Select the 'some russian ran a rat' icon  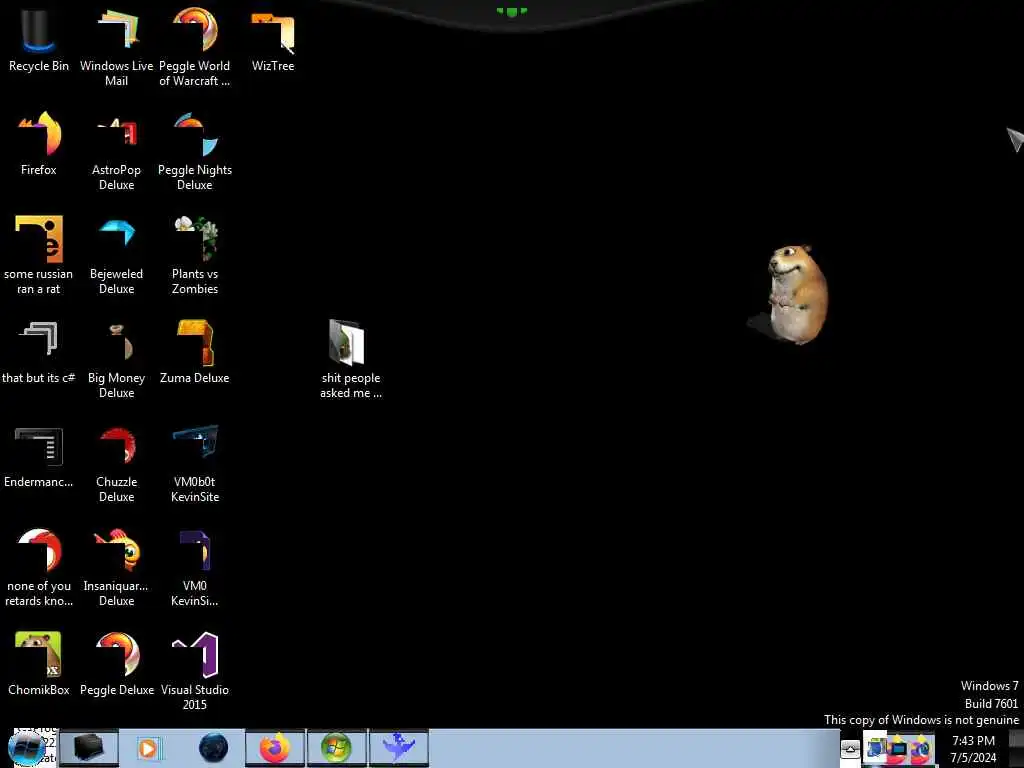(39, 255)
